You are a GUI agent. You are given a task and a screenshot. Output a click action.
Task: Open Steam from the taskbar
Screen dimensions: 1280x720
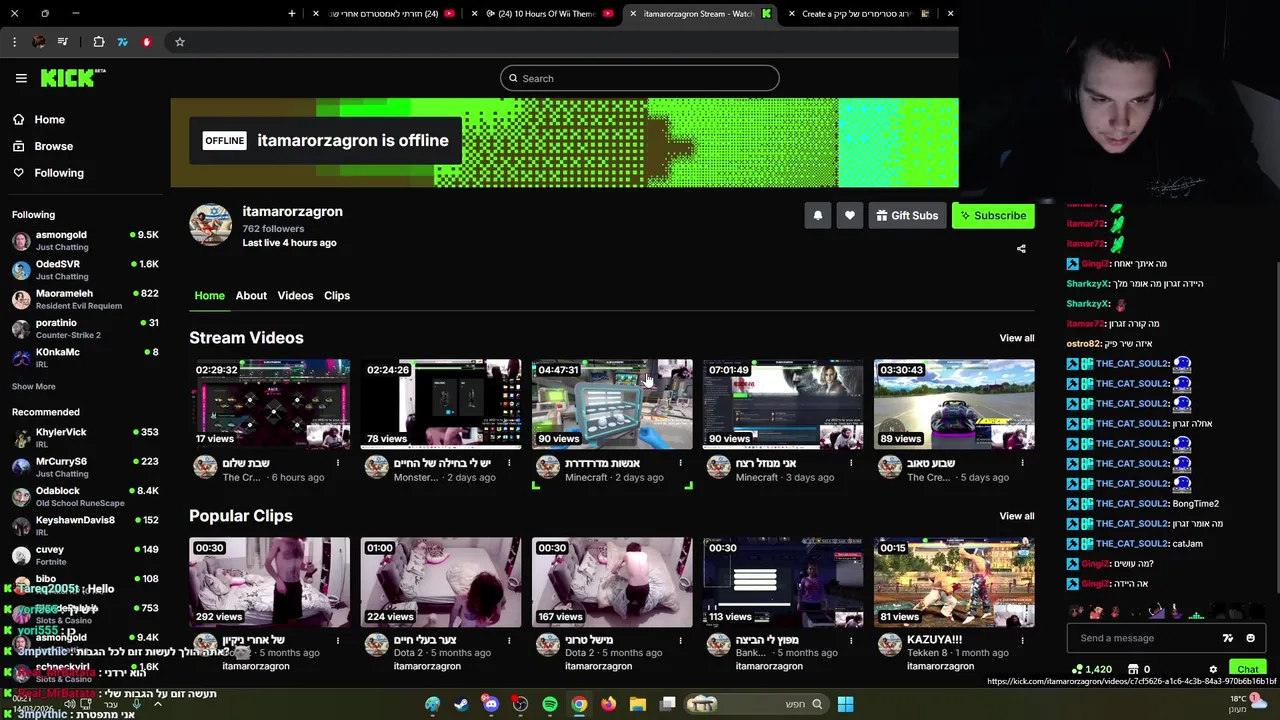pos(461,704)
